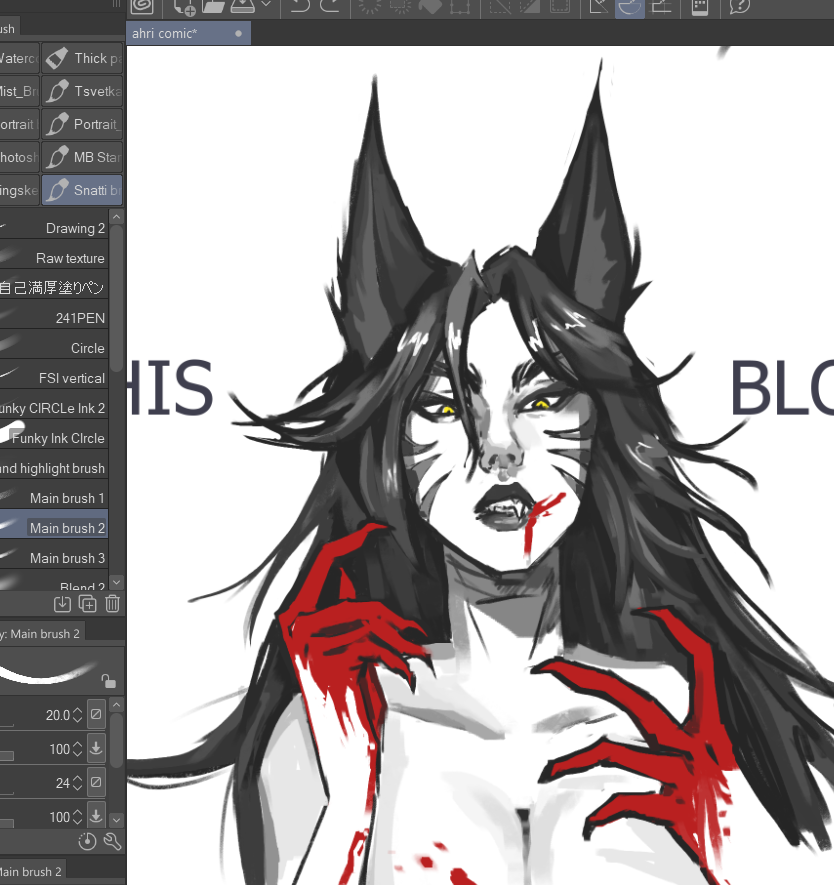
Task: Adjust the stepper arrows beside 24
Action: point(78,783)
